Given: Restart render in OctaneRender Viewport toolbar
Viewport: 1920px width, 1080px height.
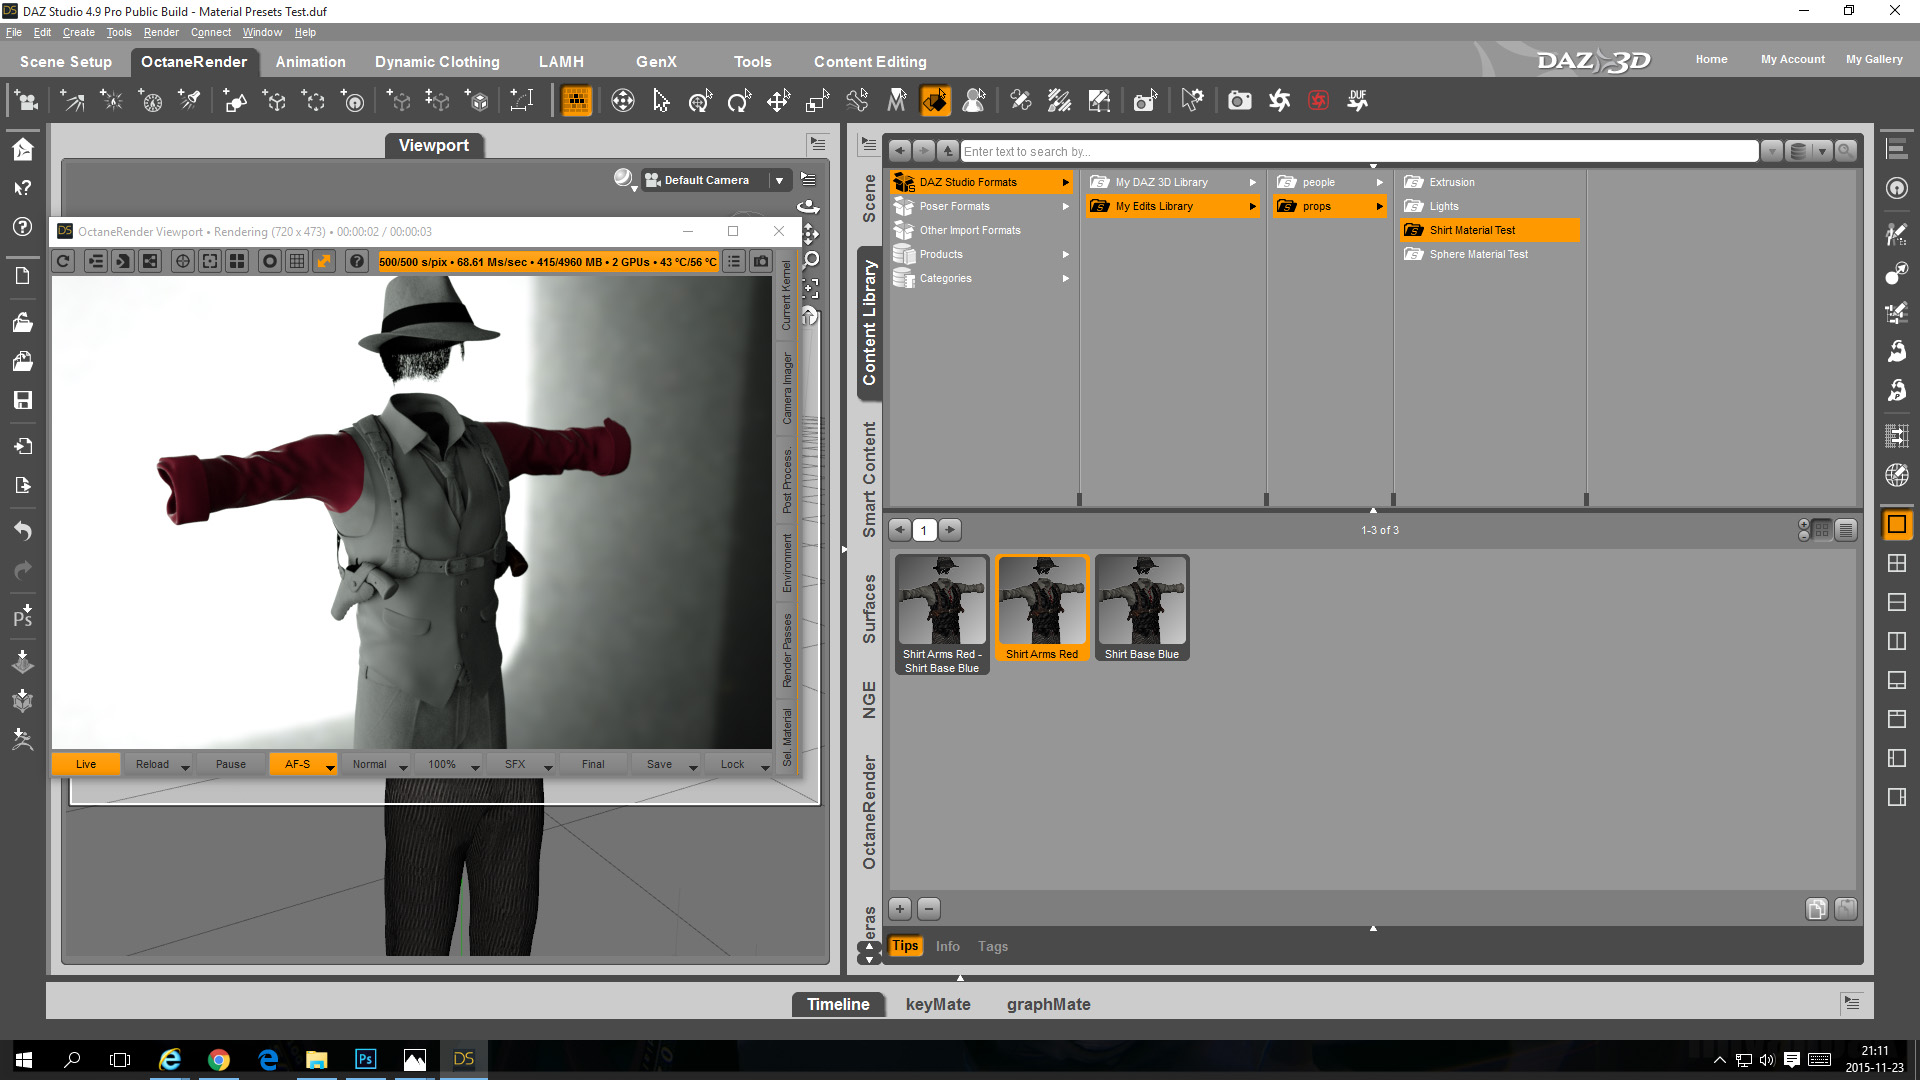Looking at the screenshot, I should click(x=63, y=261).
